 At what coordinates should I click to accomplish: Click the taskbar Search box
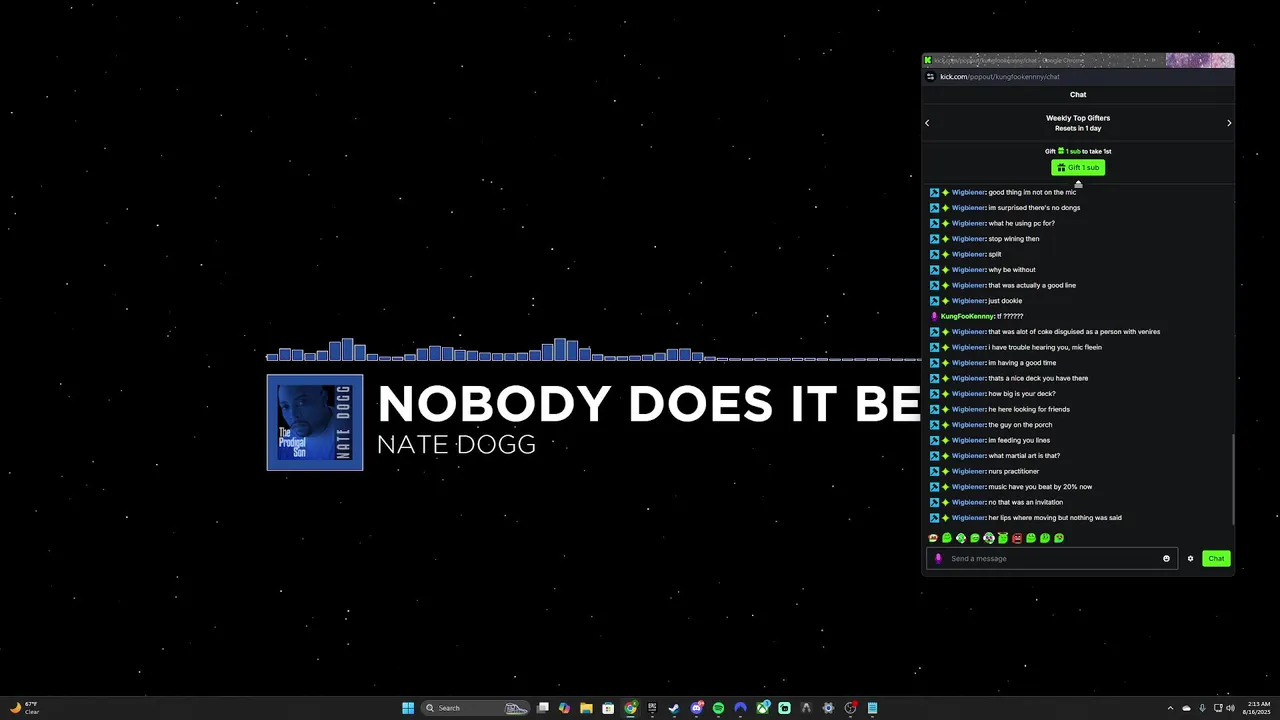(477, 708)
